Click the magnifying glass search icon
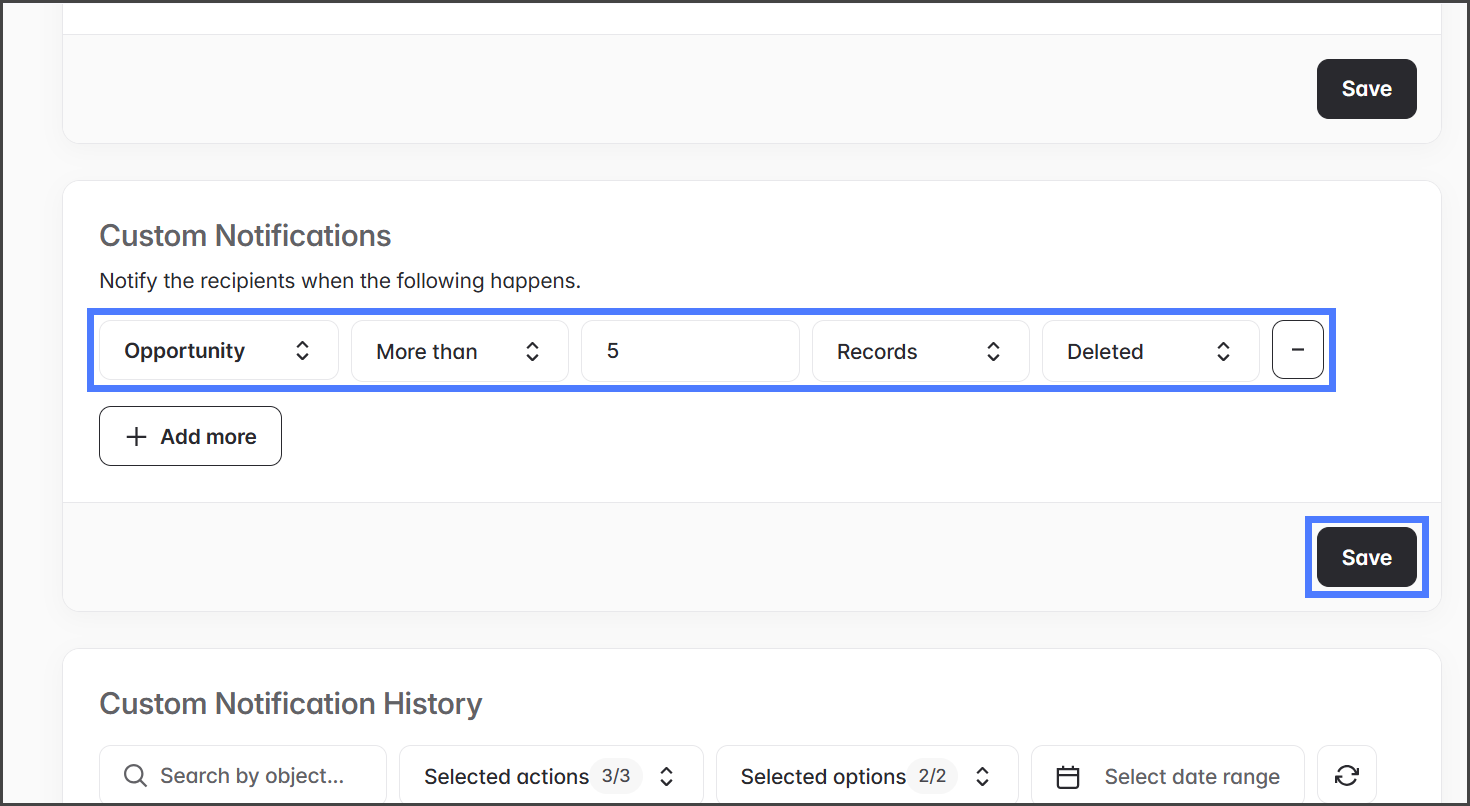This screenshot has width=1470, height=806. [x=135, y=776]
